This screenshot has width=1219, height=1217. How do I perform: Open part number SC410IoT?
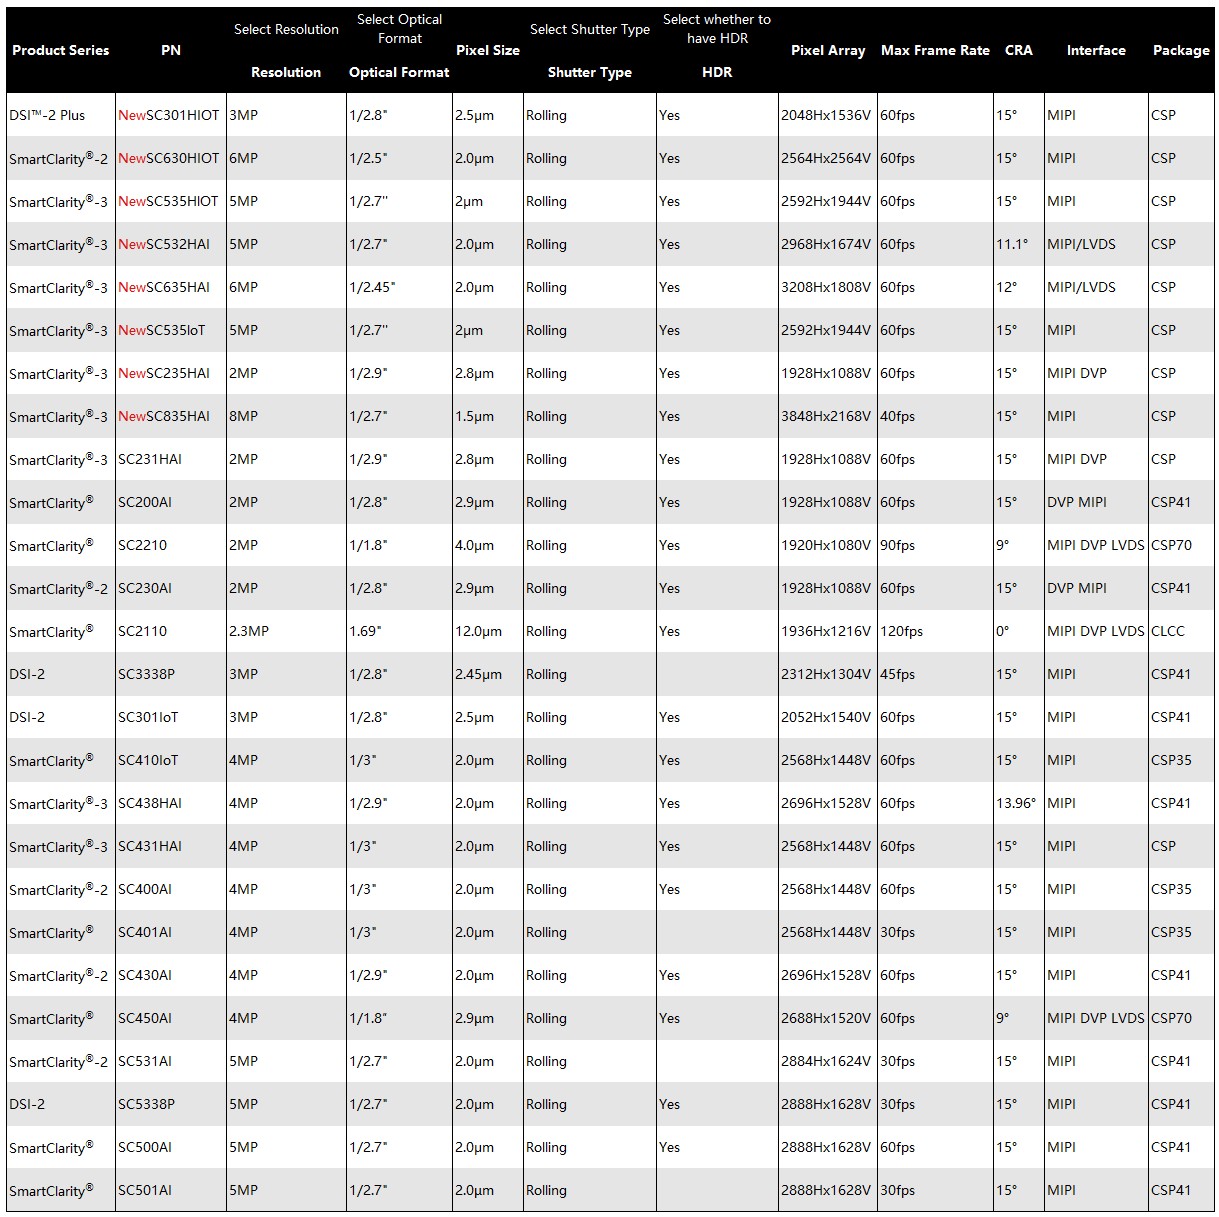(x=148, y=760)
